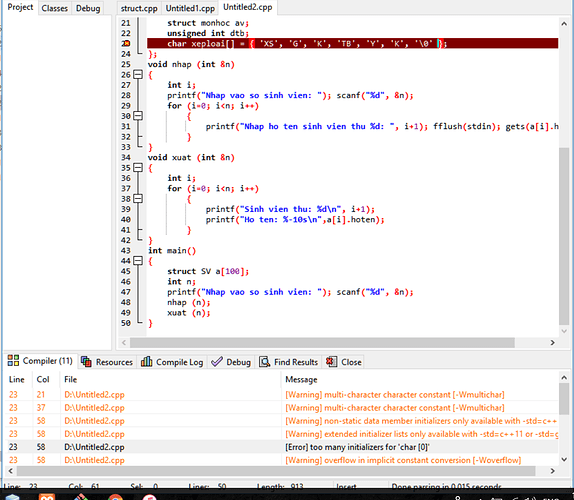The height and width of the screenshot is (500, 574).
Task: Click the code editor vertical scrollbar down arrow
Action: [564, 331]
